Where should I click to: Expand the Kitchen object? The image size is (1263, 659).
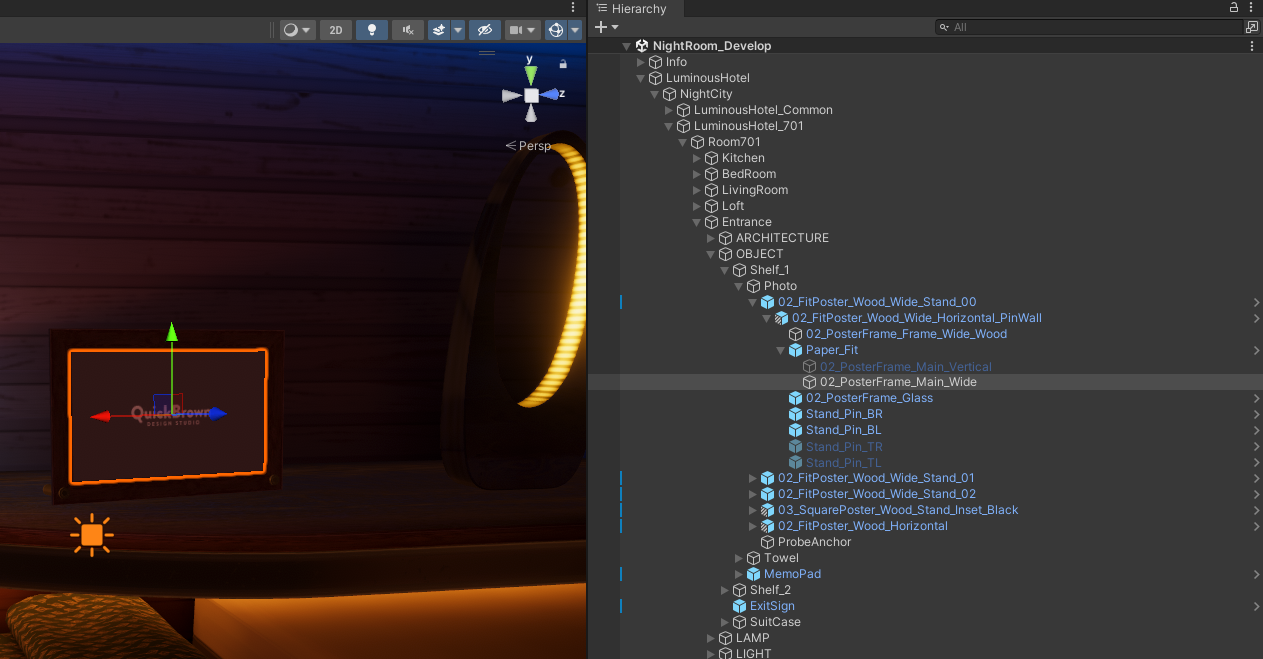click(x=697, y=158)
